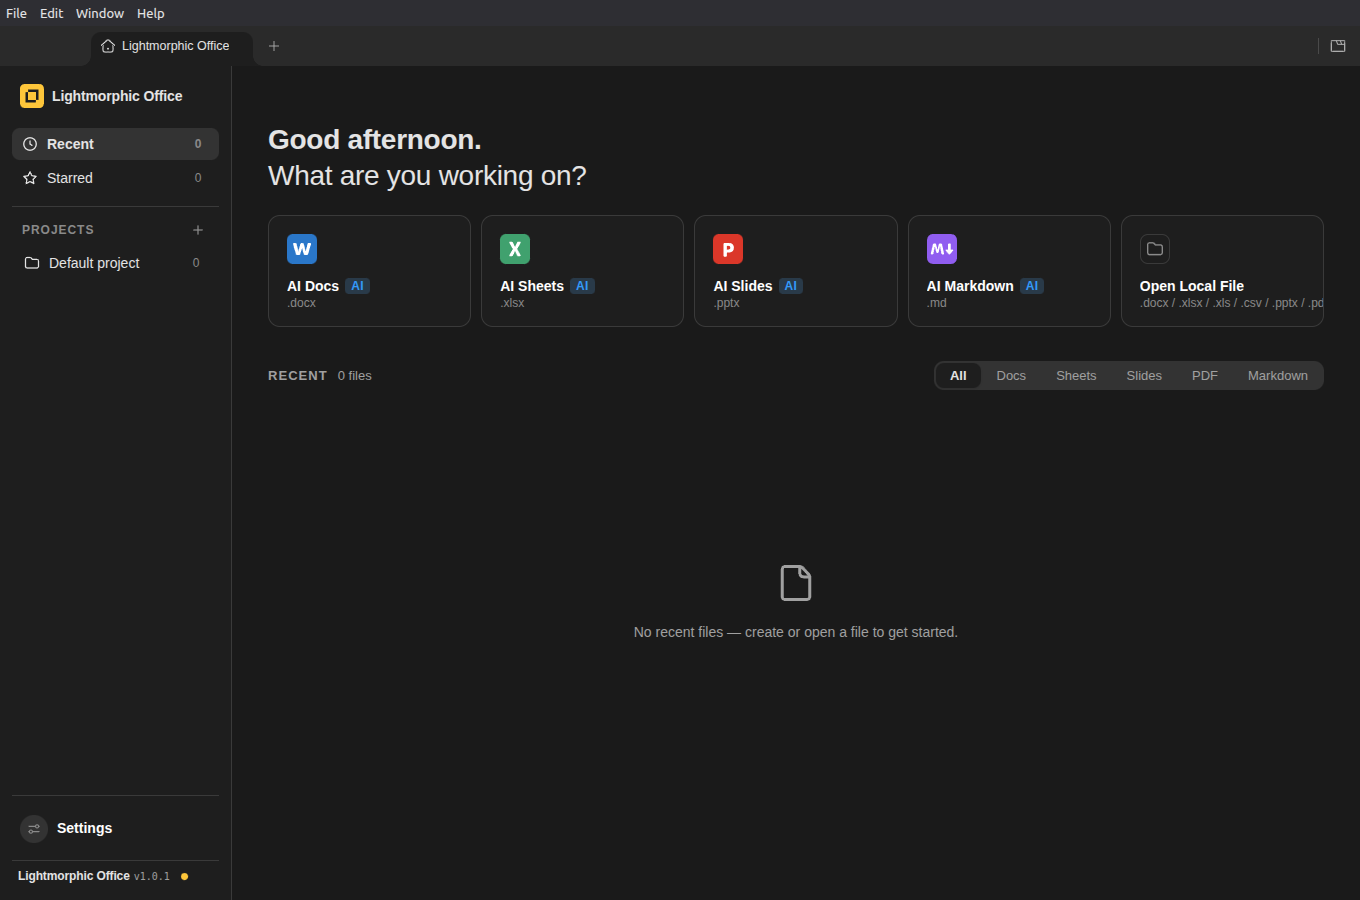Click the .xlsx extension label
1360x900 pixels.
click(x=513, y=303)
